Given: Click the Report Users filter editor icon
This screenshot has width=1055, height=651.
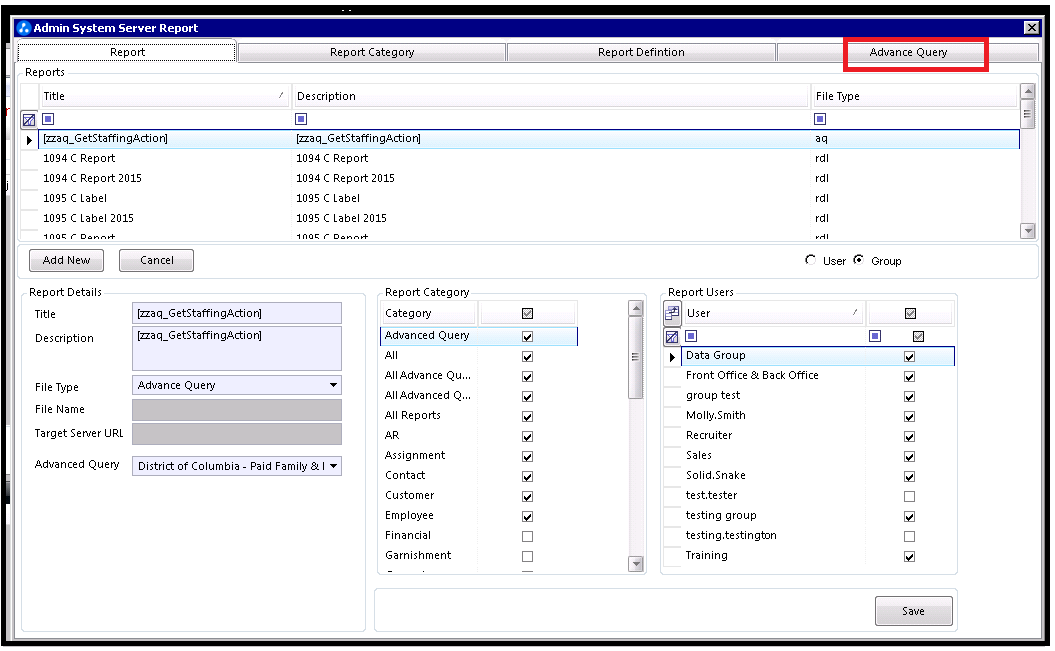Looking at the screenshot, I should tap(672, 337).
